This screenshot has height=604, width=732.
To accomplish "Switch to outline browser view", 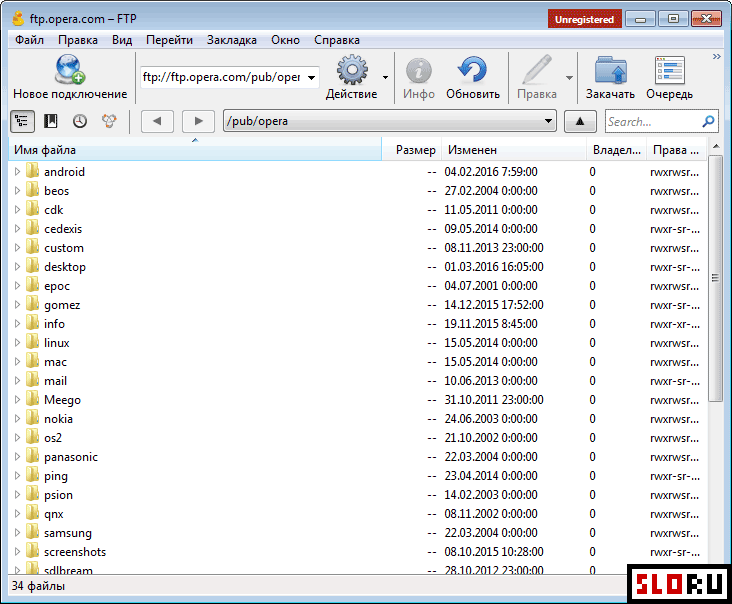I will tap(22, 121).
